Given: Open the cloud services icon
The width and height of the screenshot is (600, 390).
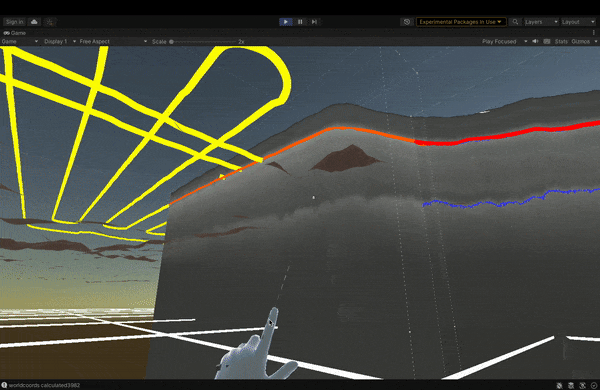Looking at the screenshot, I should [x=34, y=22].
